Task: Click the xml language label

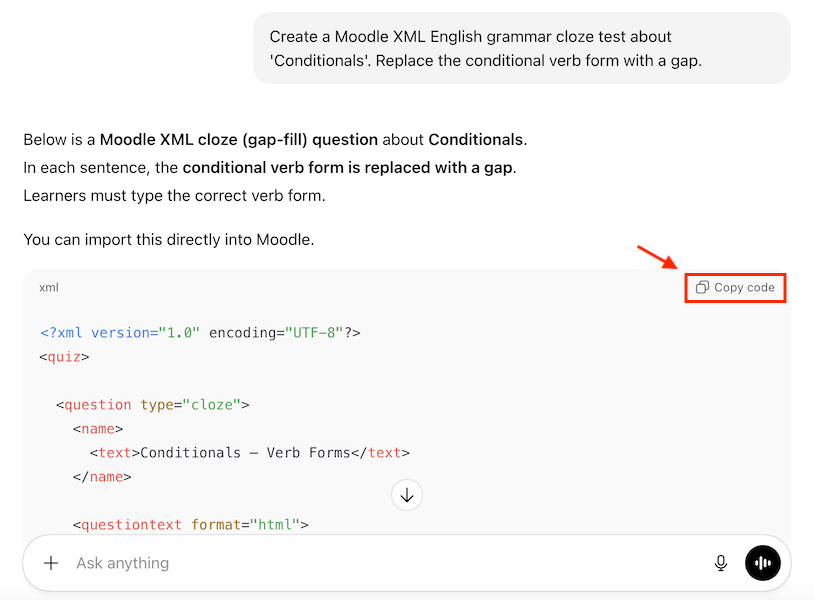Action: 49,288
